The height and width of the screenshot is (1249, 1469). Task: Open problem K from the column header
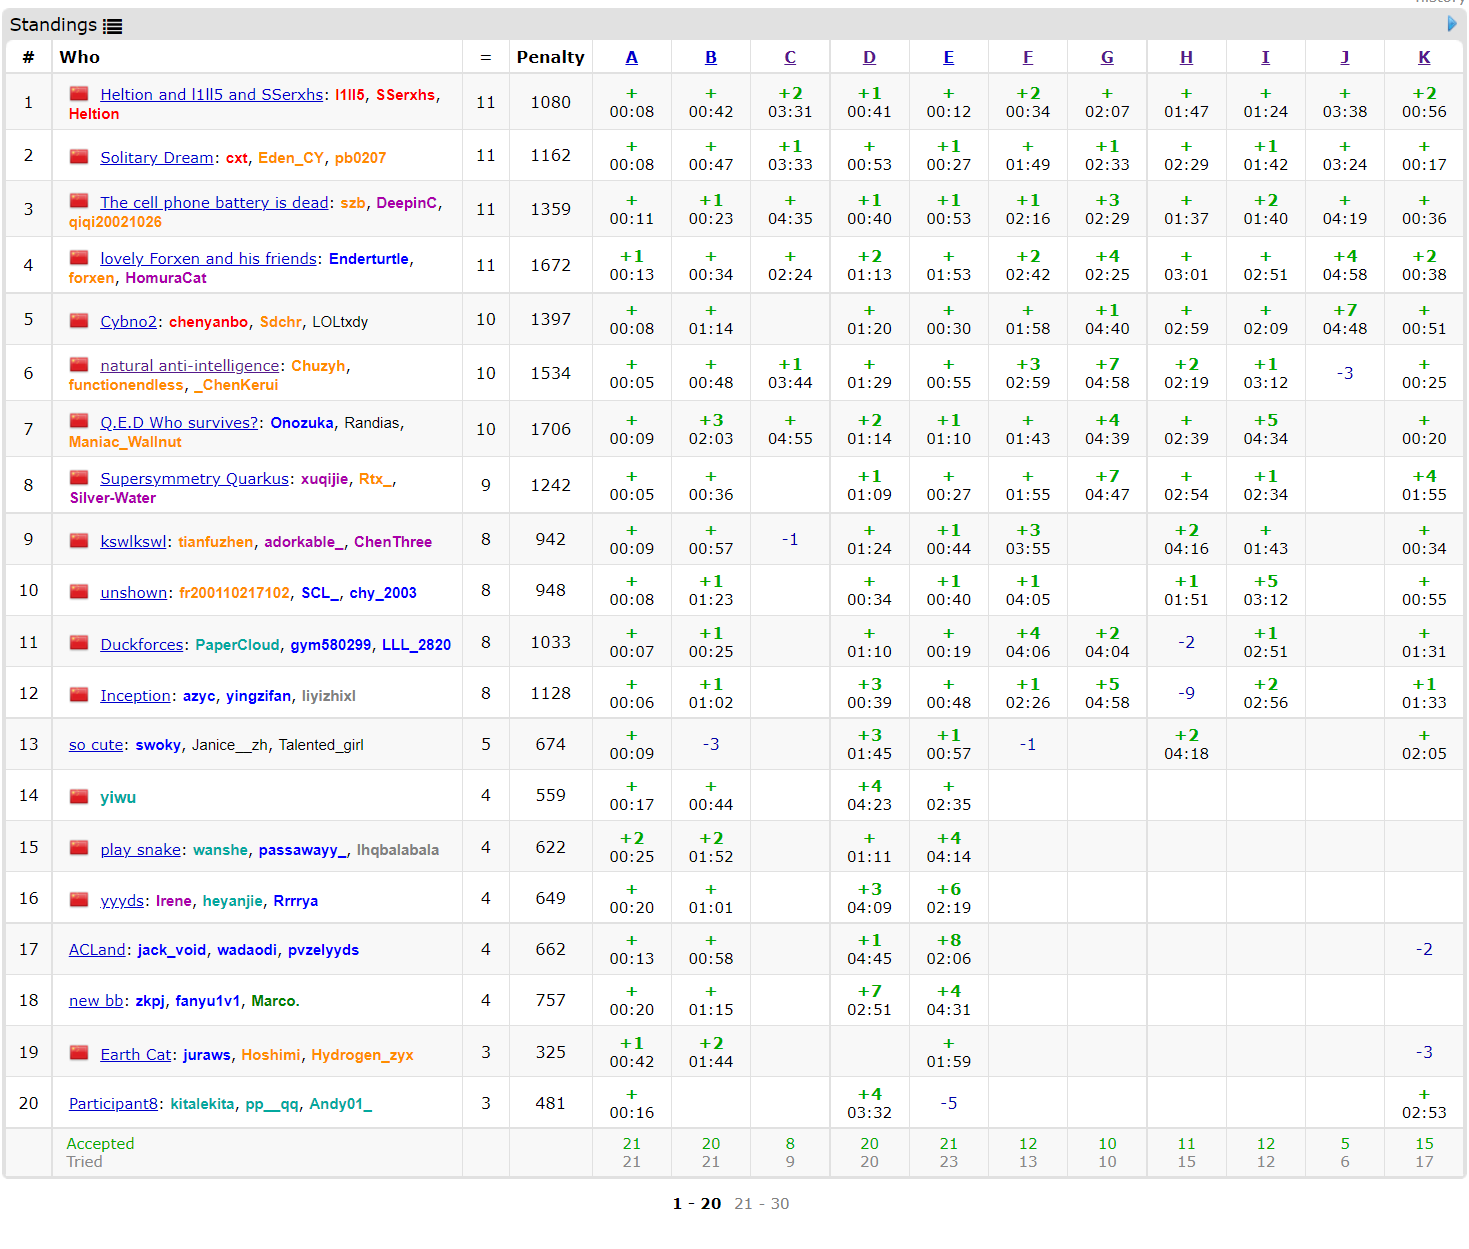[1423, 58]
